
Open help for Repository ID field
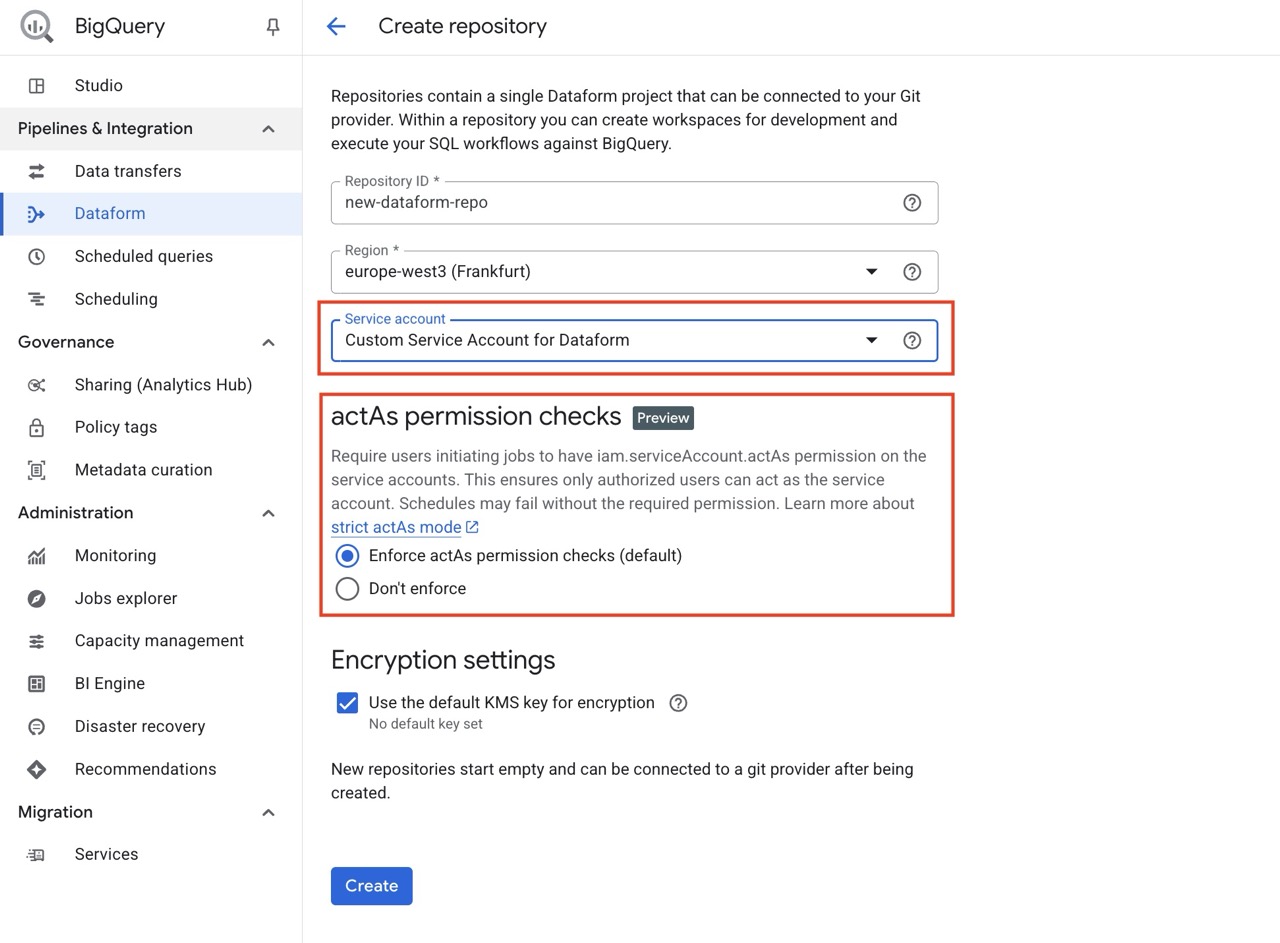[x=911, y=203]
